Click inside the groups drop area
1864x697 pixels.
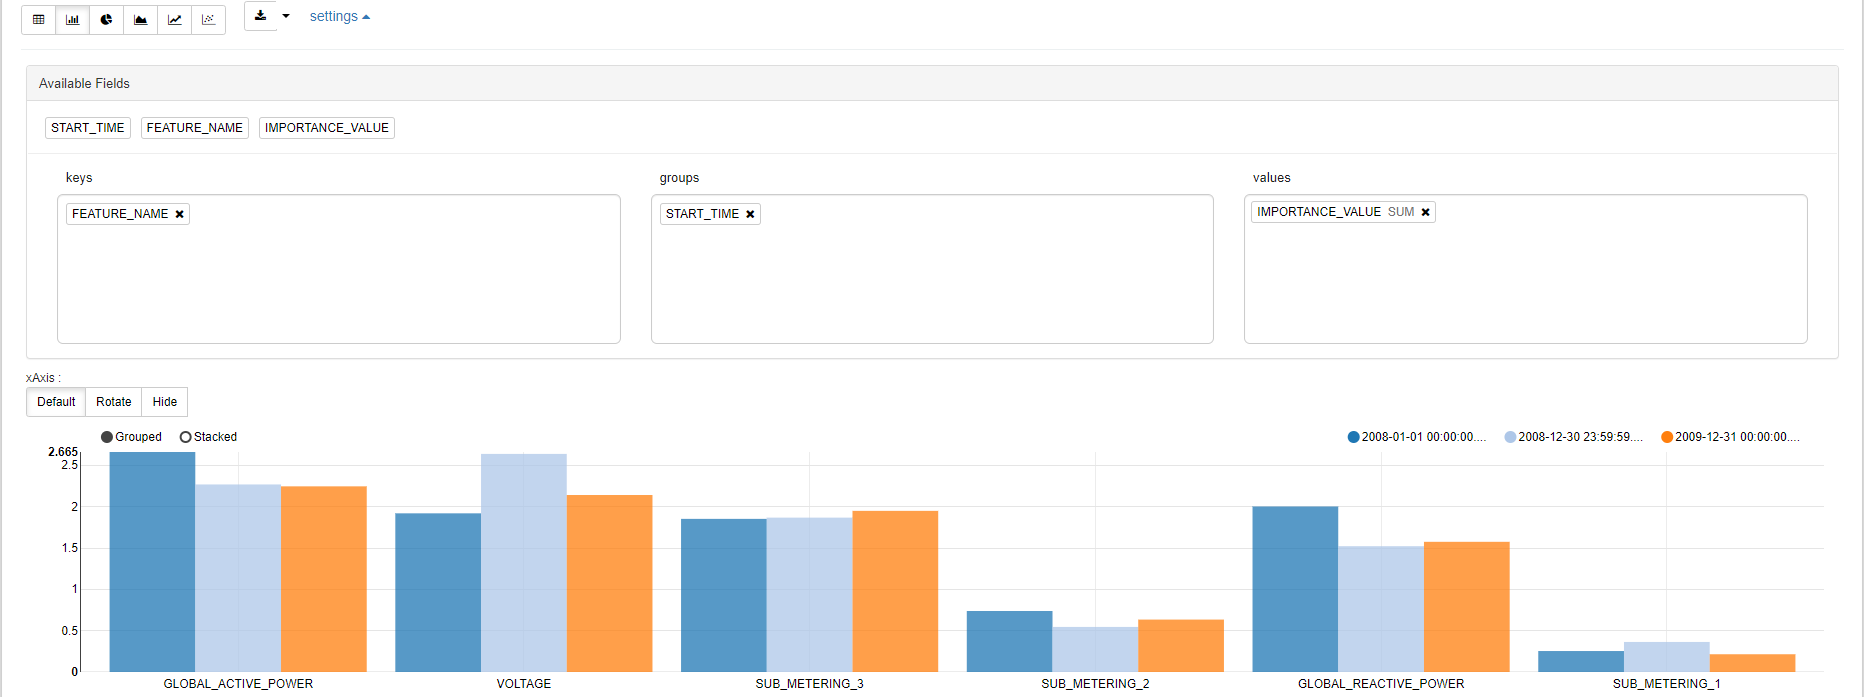[932, 269]
